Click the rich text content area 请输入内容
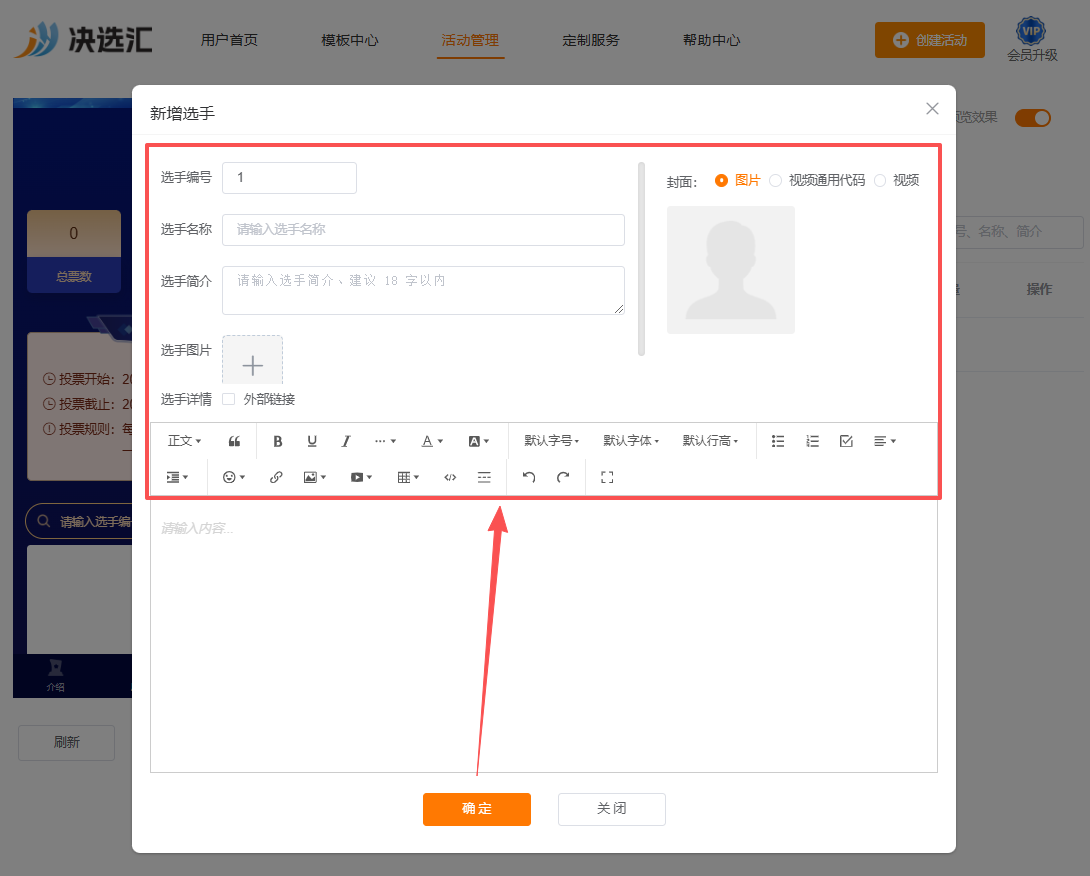 (x=544, y=634)
